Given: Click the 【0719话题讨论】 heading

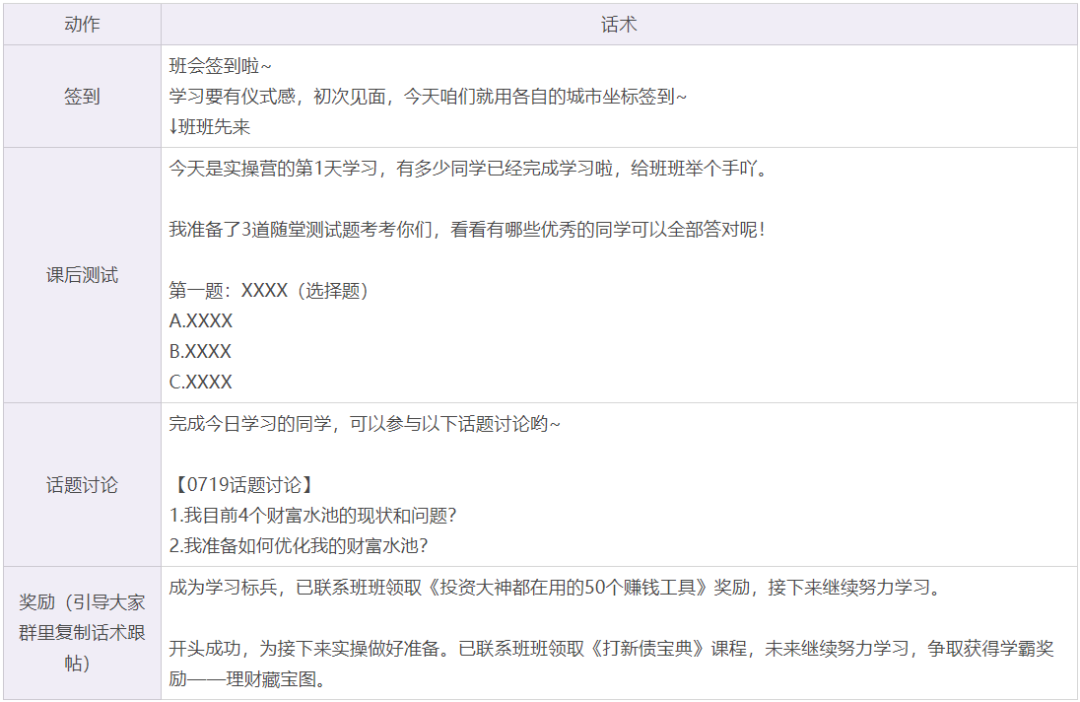Looking at the screenshot, I should (x=242, y=485).
